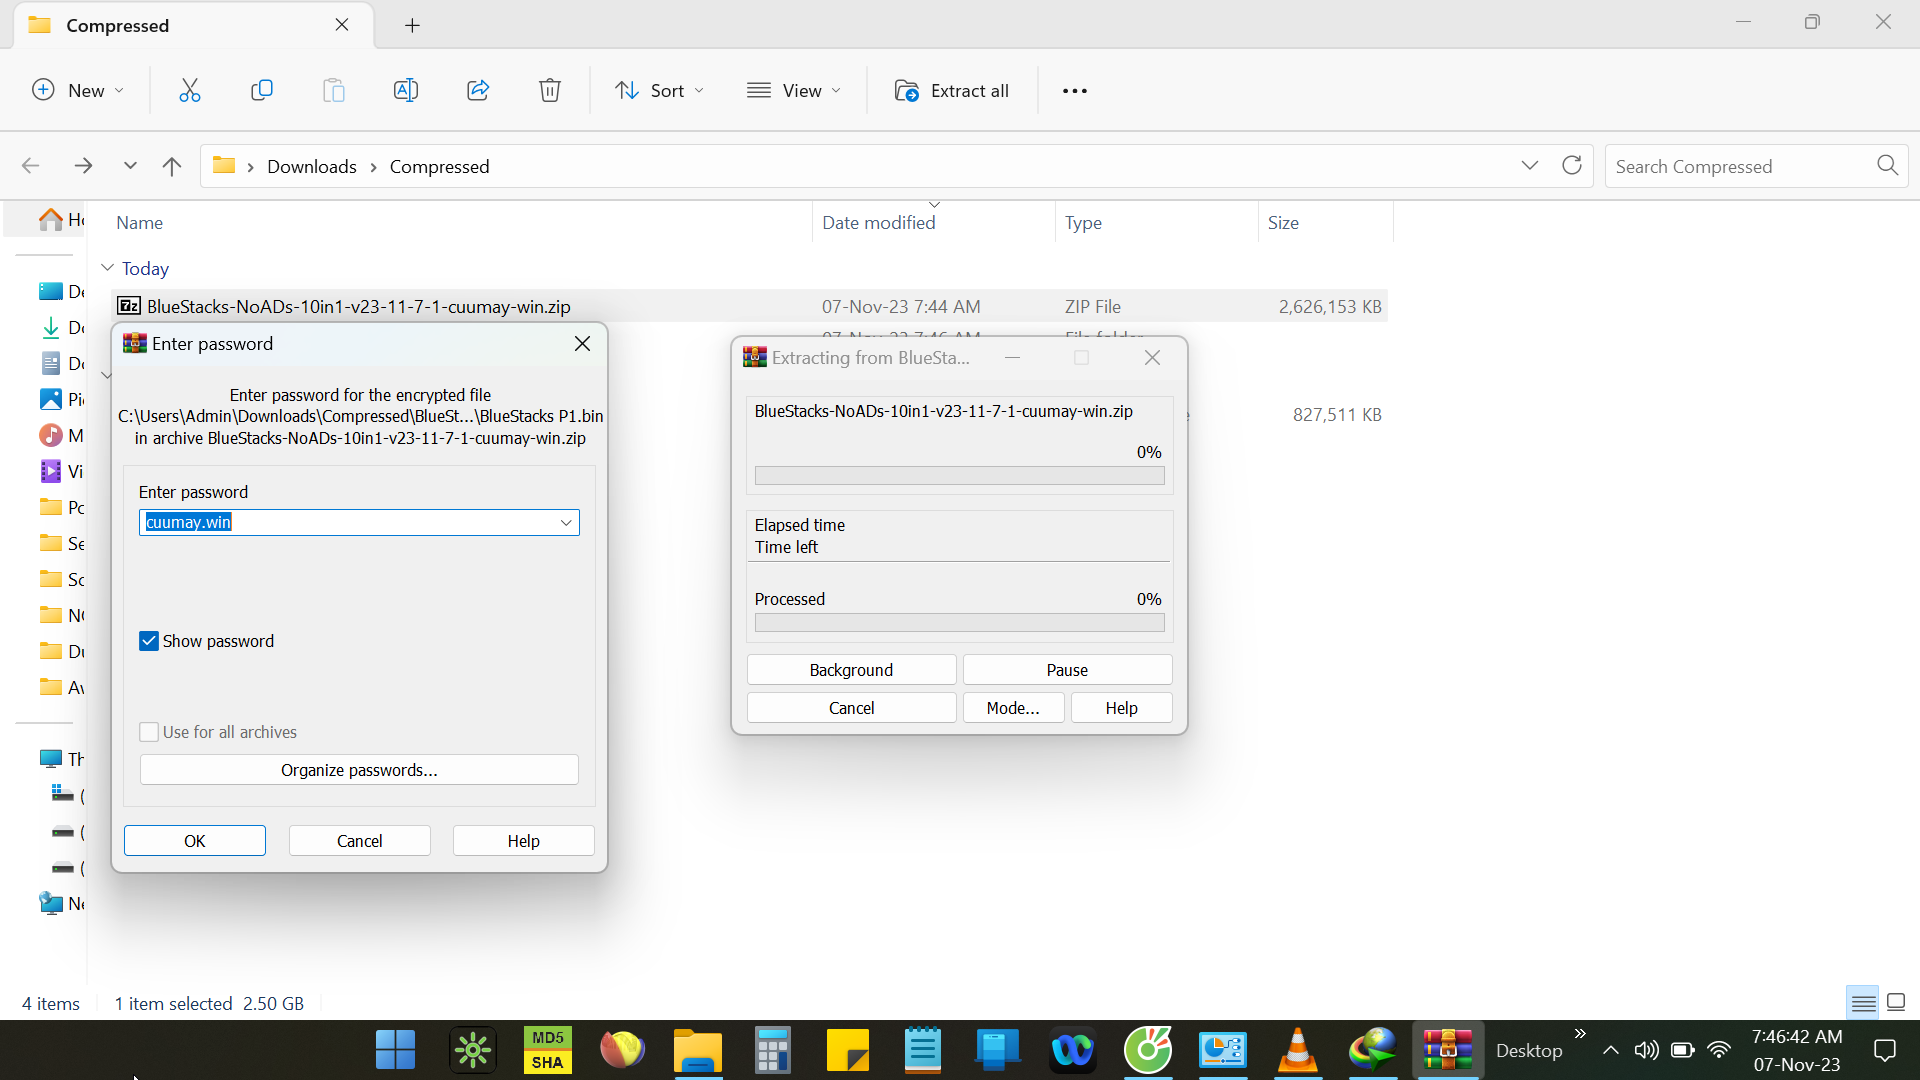This screenshot has width=1920, height=1080.
Task: Click OK in Enter password dialog
Action: pos(195,841)
